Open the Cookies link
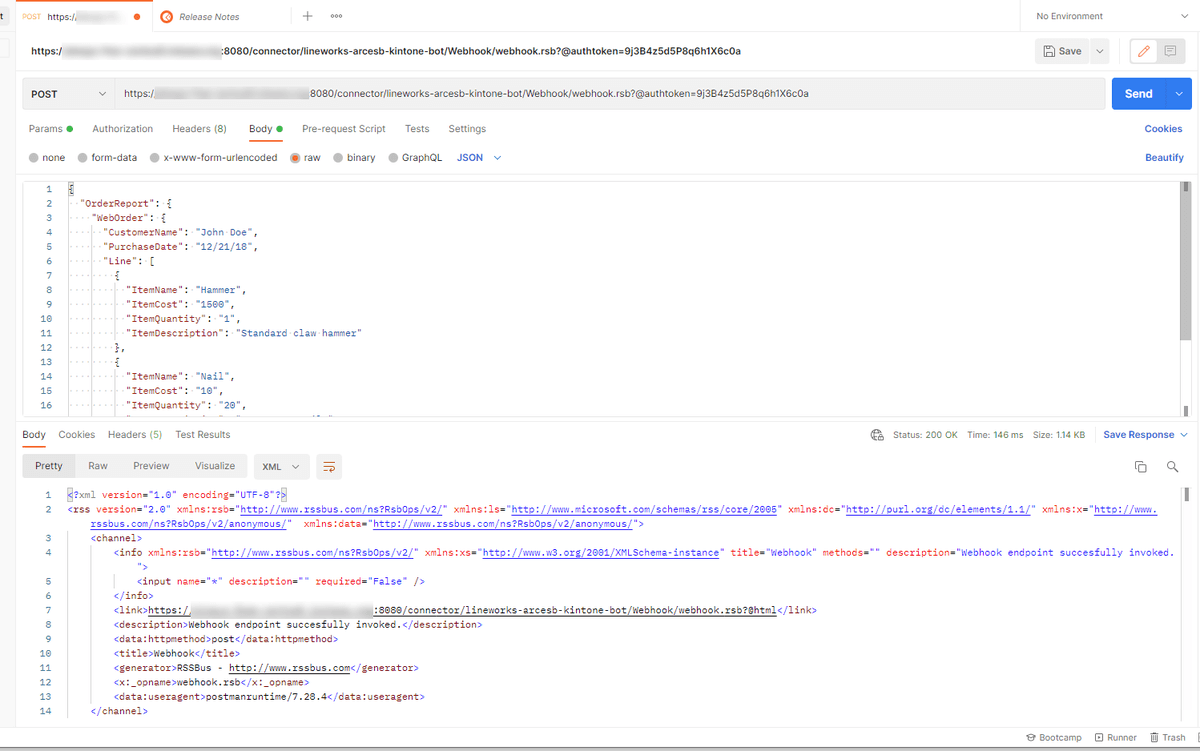 coord(1163,129)
